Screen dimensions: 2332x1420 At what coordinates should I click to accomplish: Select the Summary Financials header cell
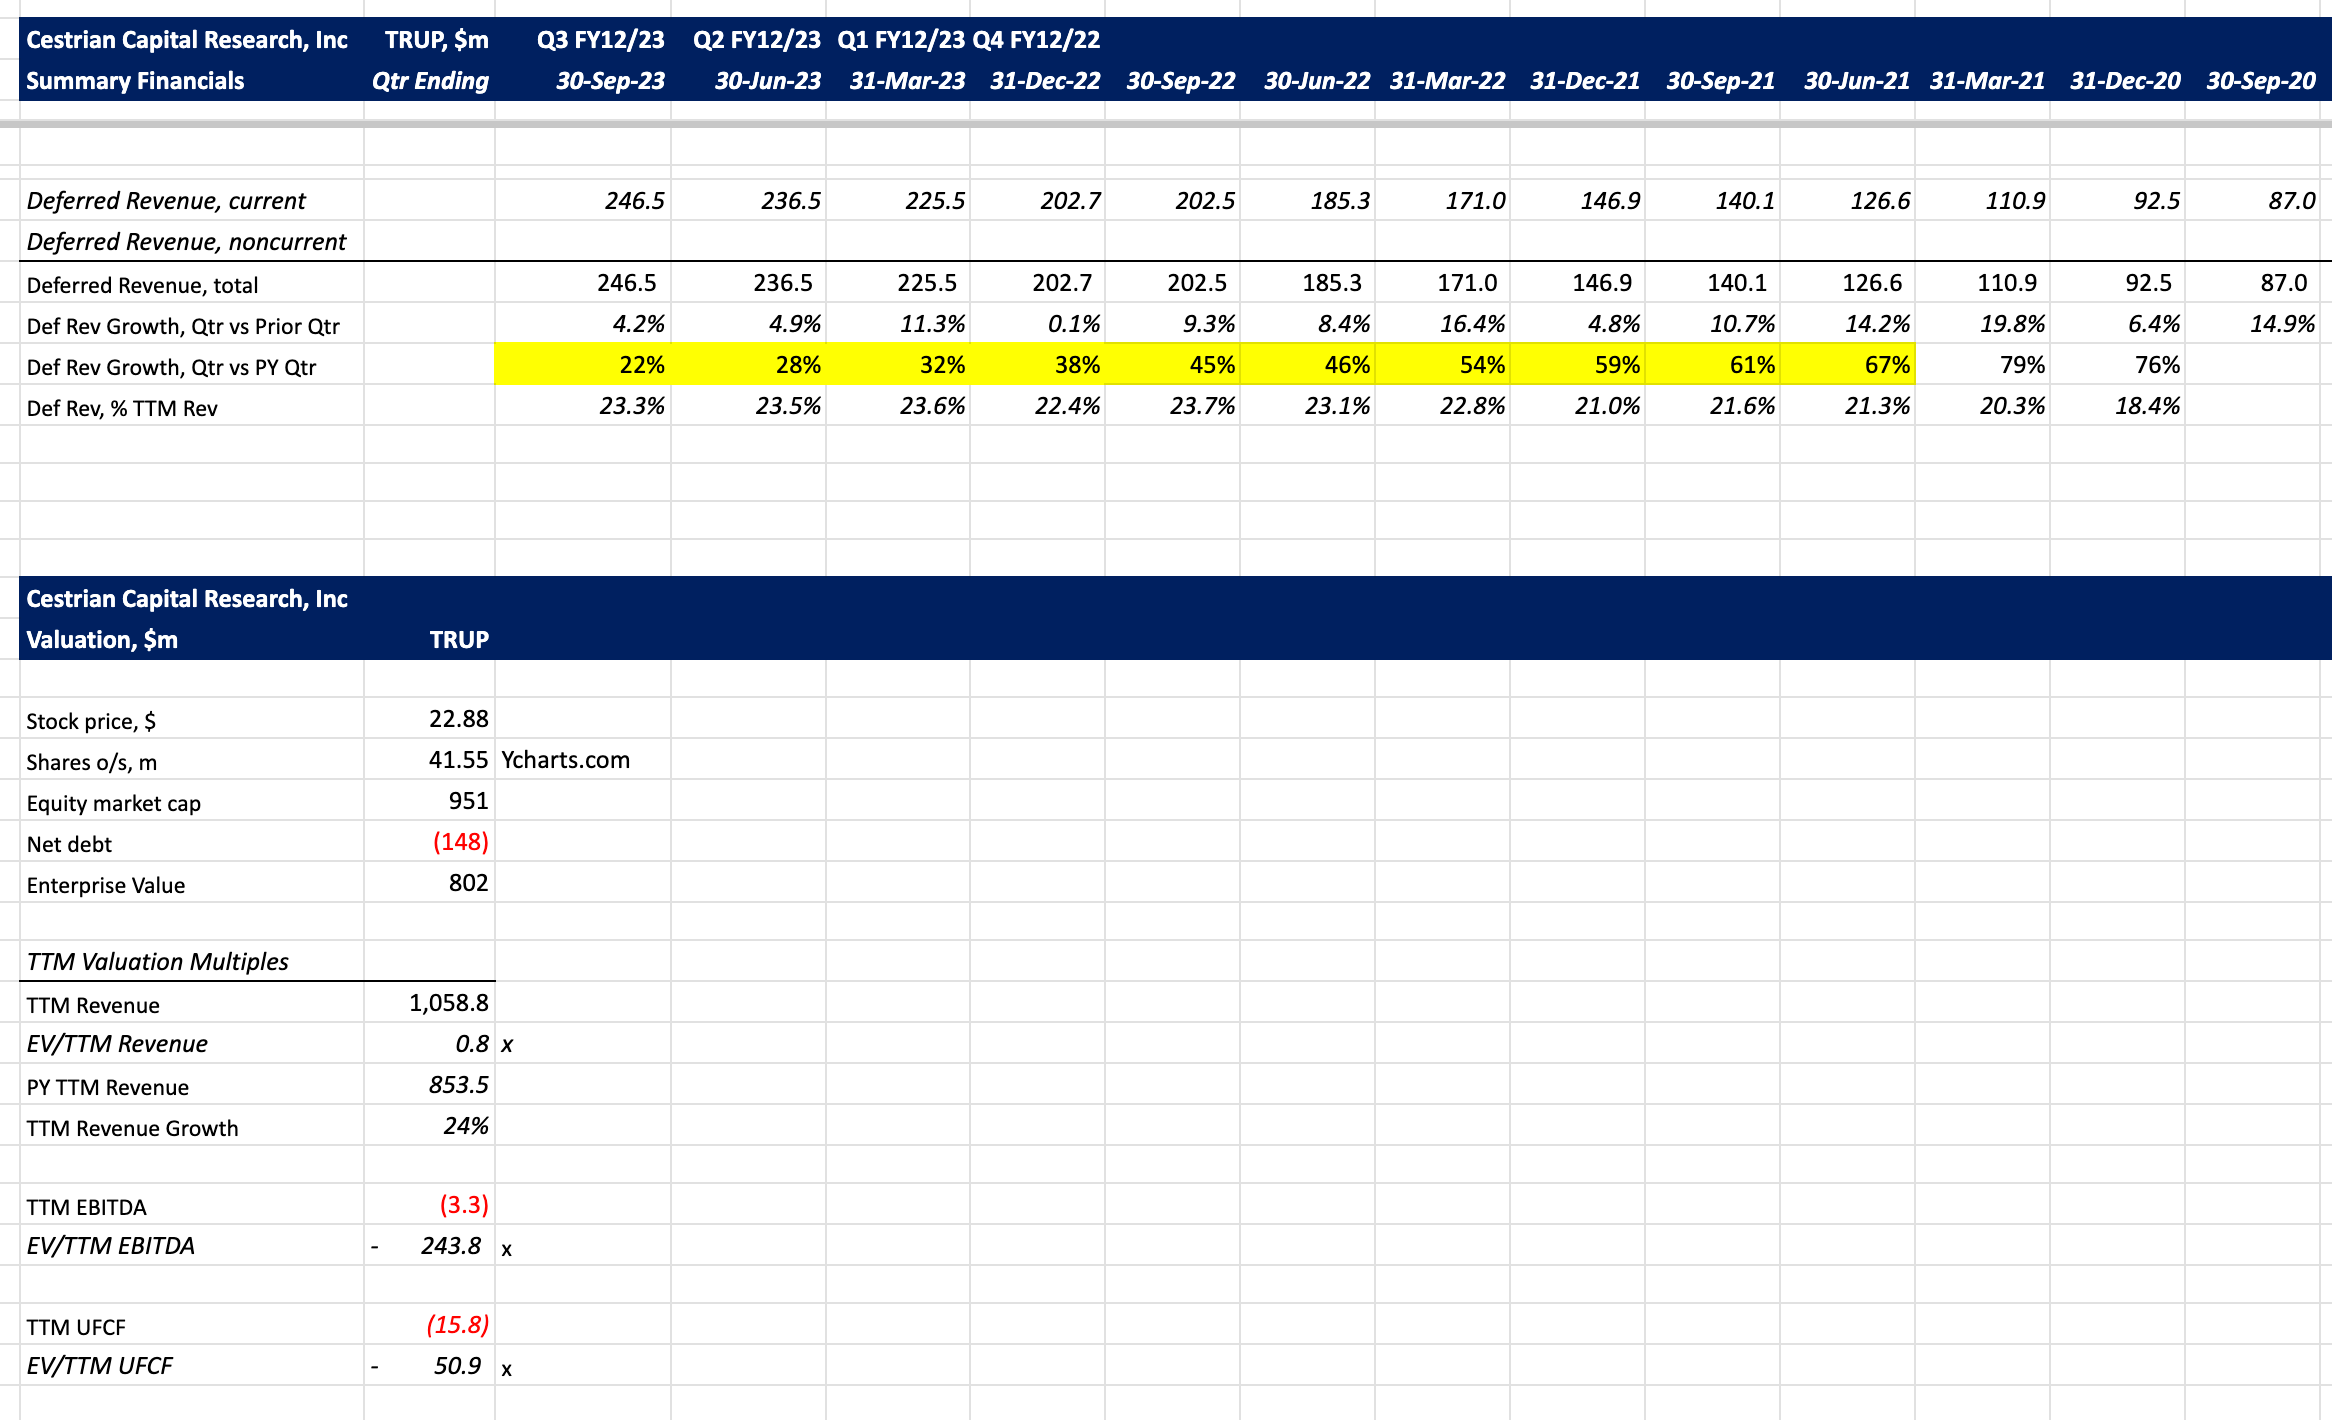tap(135, 81)
